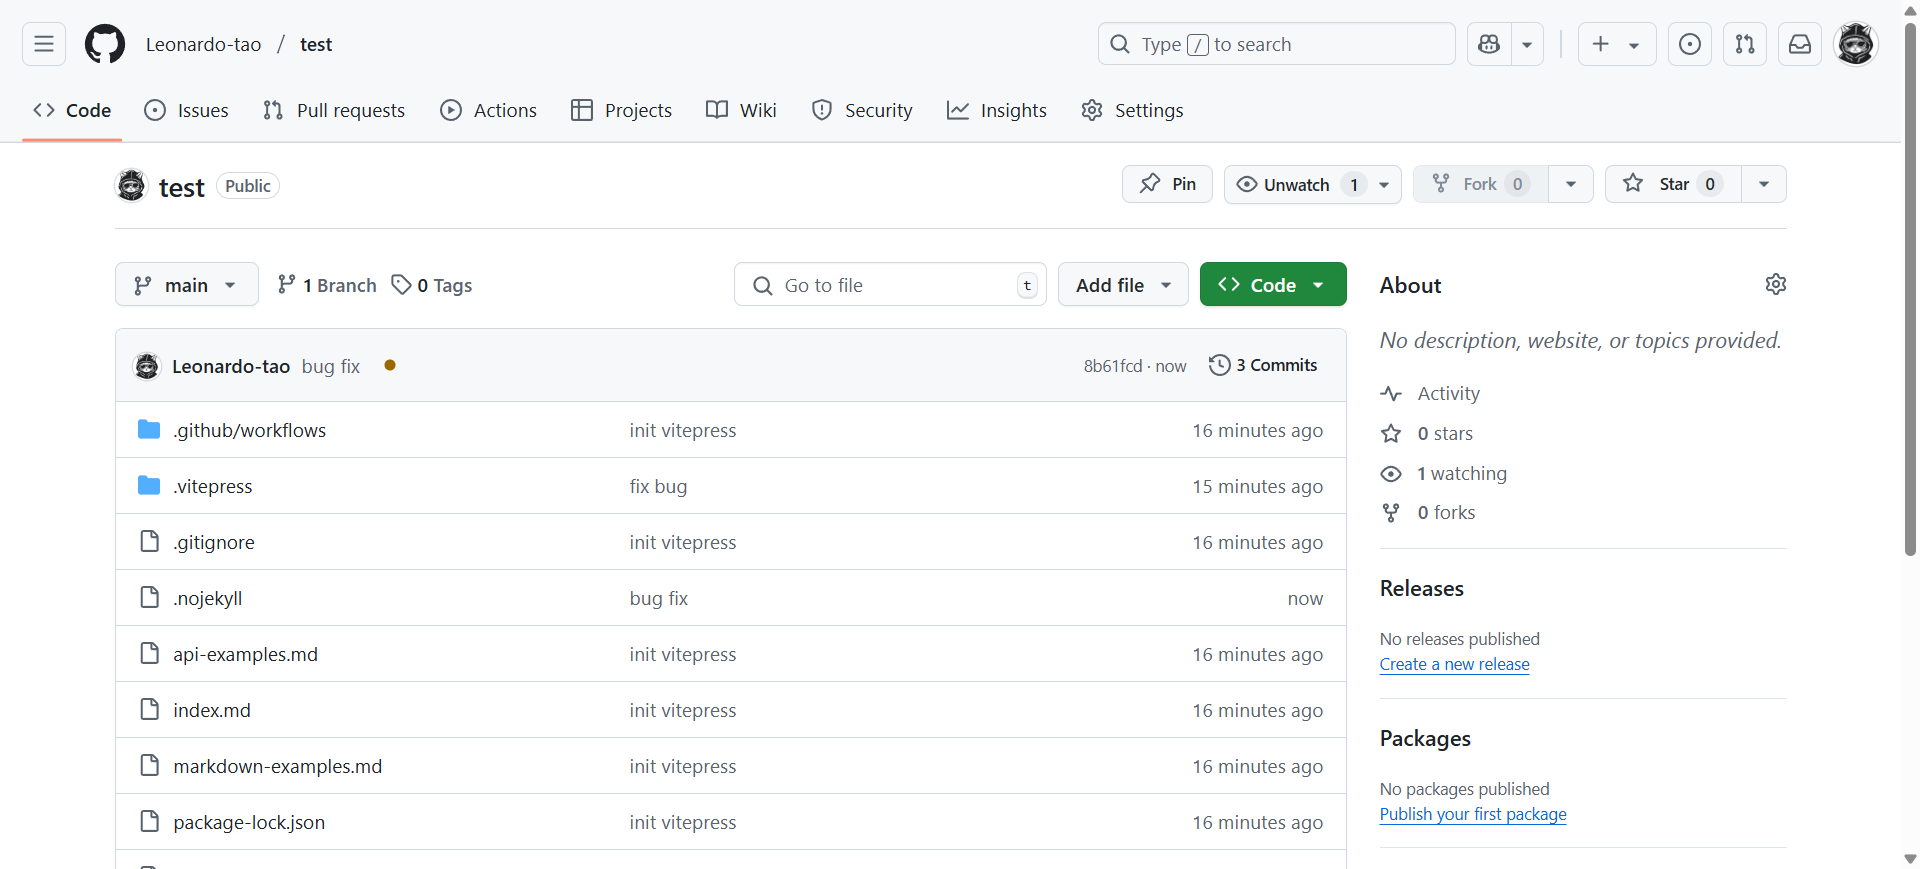
Task: Open the user profile avatar menu
Action: coord(1856,44)
